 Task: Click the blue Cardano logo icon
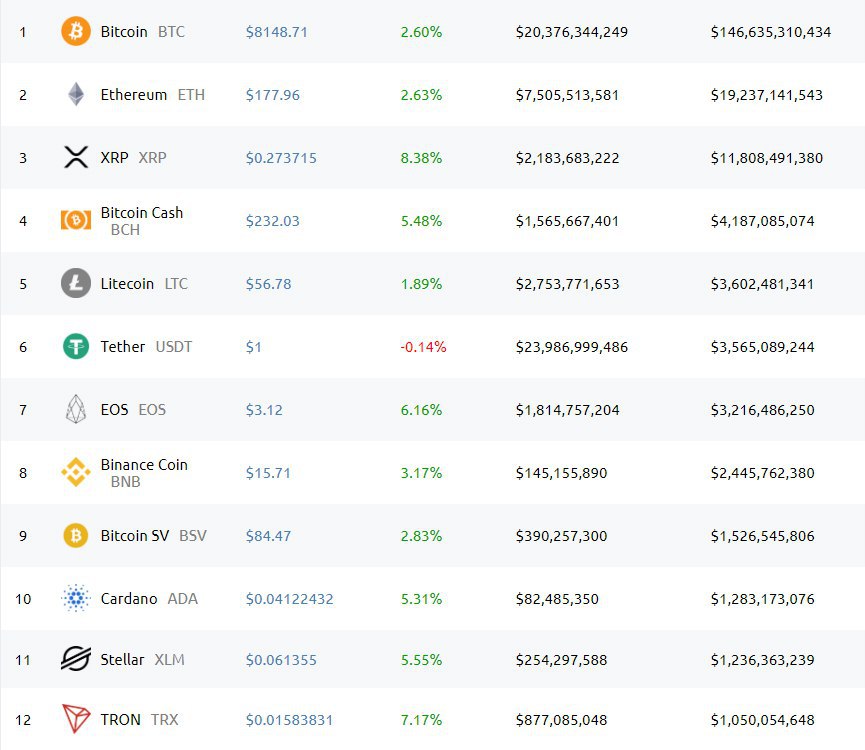(76, 599)
